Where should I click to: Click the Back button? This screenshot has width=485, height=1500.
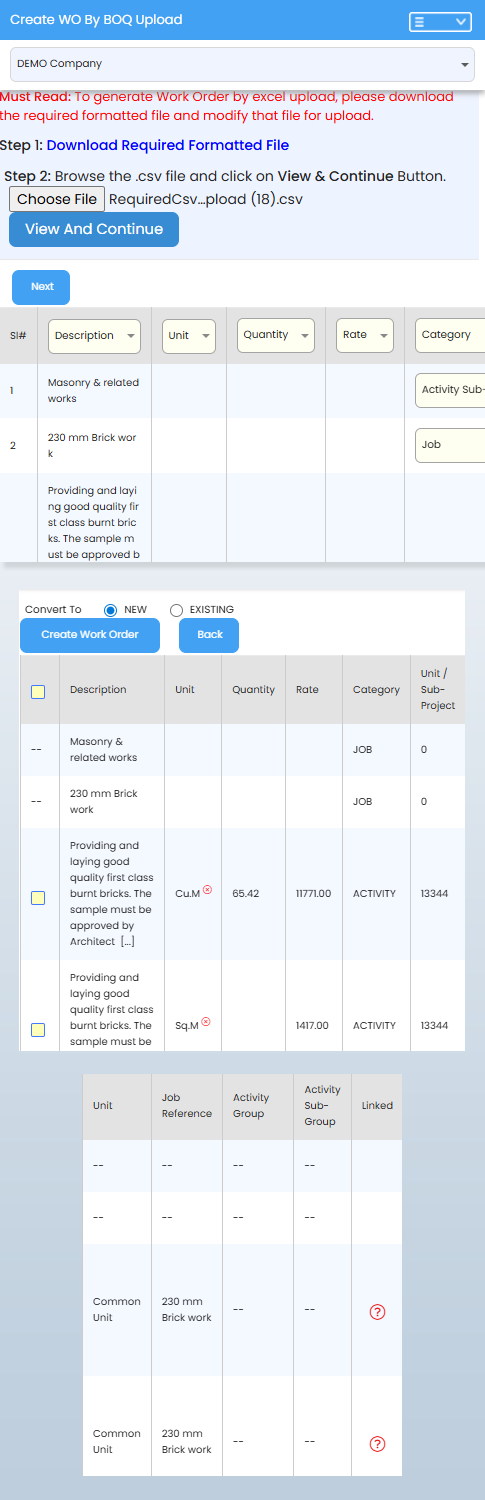pos(209,635)
